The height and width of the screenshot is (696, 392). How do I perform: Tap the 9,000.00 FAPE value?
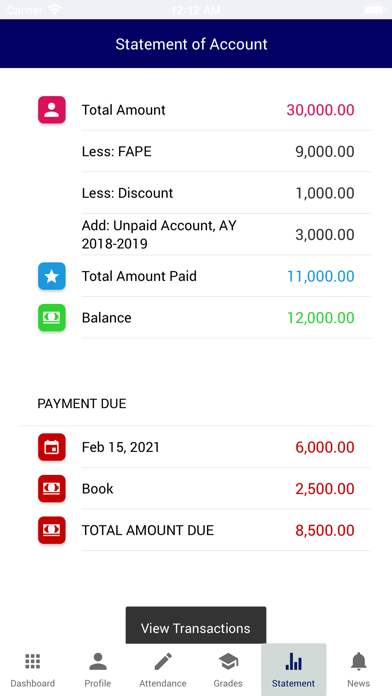(325, 151)
